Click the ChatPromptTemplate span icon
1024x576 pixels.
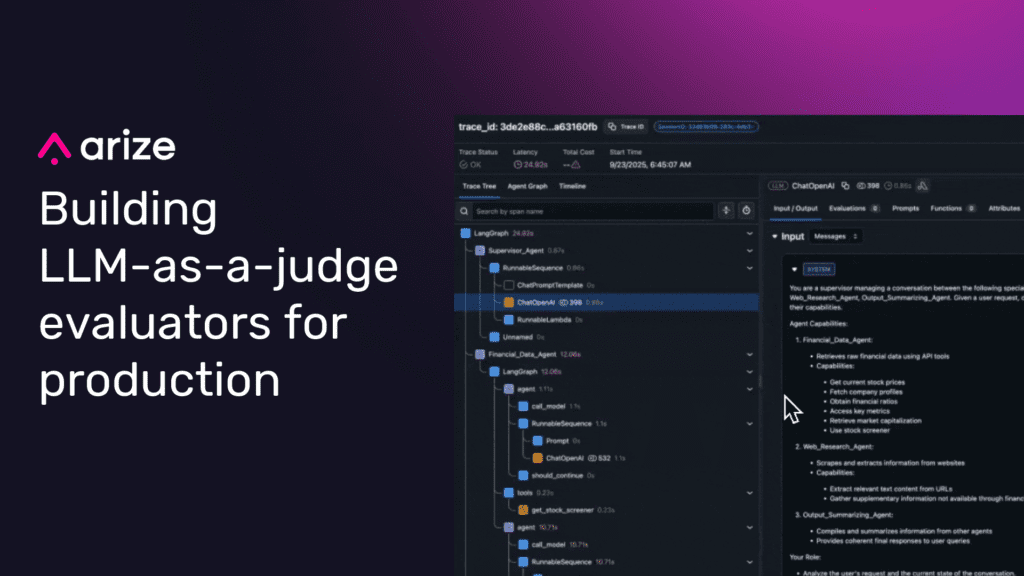click(509, 285)
